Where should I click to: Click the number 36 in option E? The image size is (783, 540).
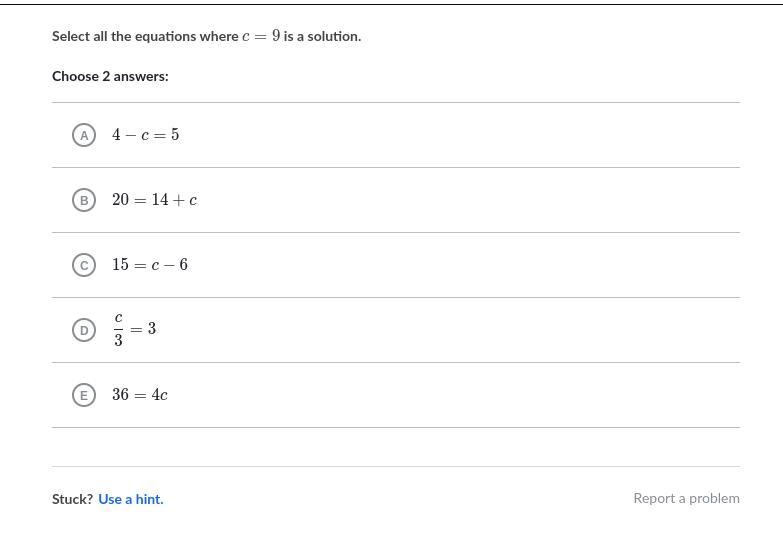point(121,395)
